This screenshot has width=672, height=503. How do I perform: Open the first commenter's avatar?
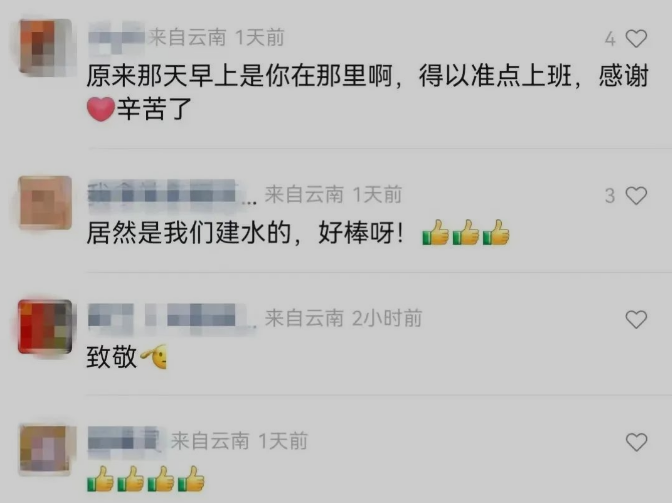pyautogui.click(x=45, y=46)
